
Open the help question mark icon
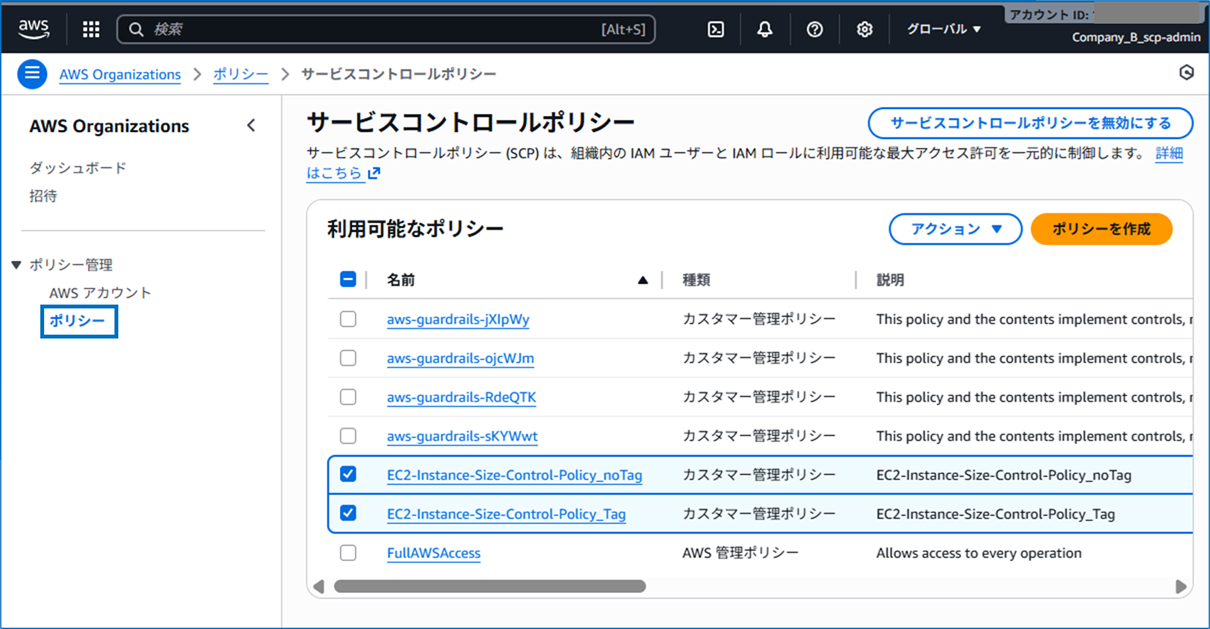click(814, 28)
